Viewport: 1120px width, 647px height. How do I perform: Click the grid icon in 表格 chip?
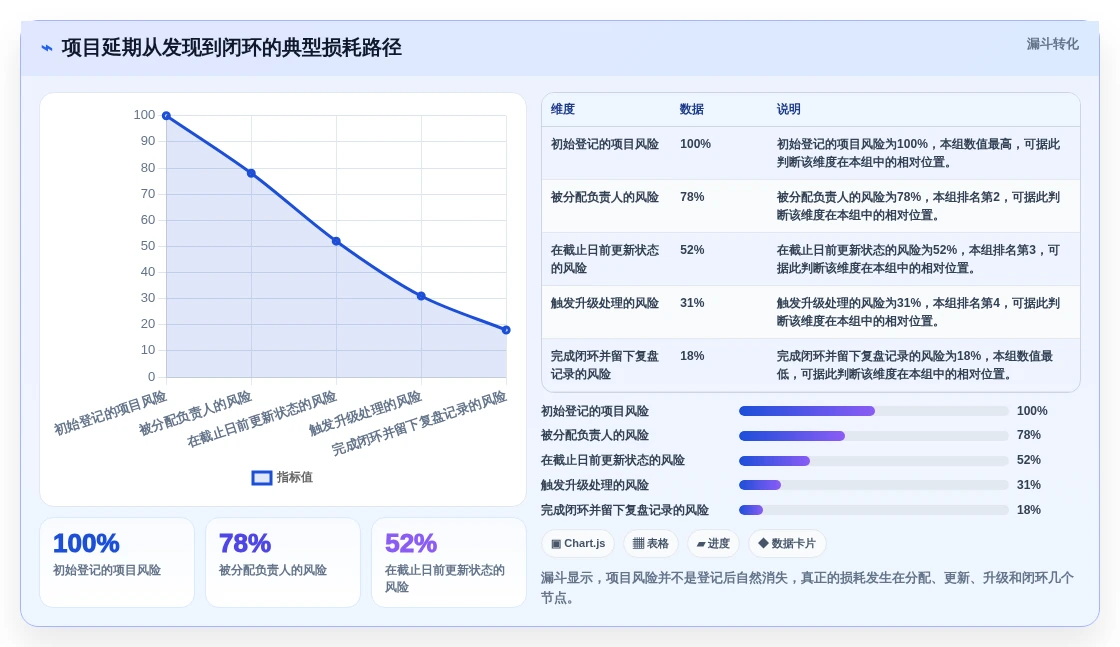pos(638,543)
